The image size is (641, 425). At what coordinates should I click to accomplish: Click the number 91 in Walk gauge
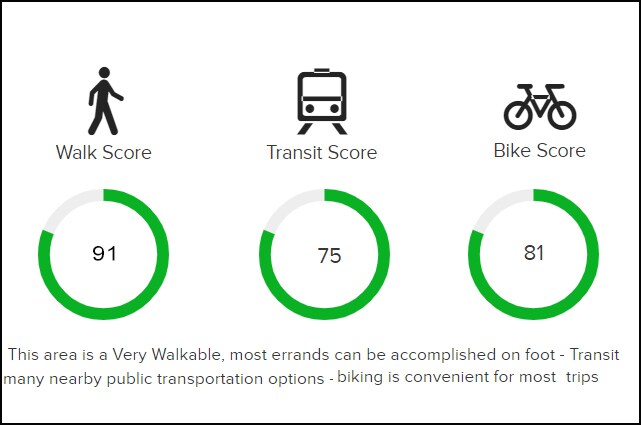pos(104,253)
